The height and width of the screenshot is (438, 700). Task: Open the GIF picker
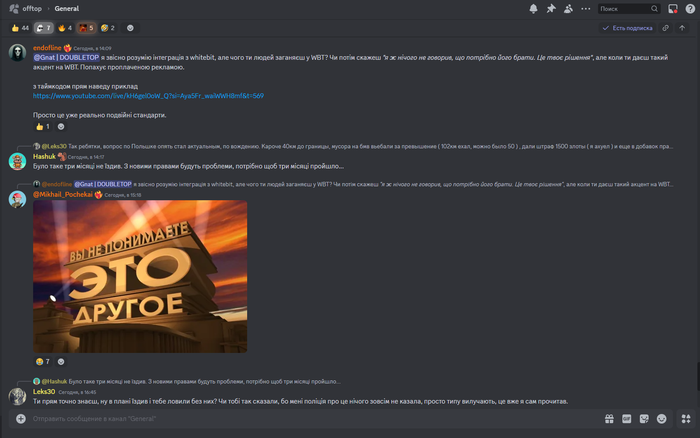pyautogui.click(x=627, y=419)
